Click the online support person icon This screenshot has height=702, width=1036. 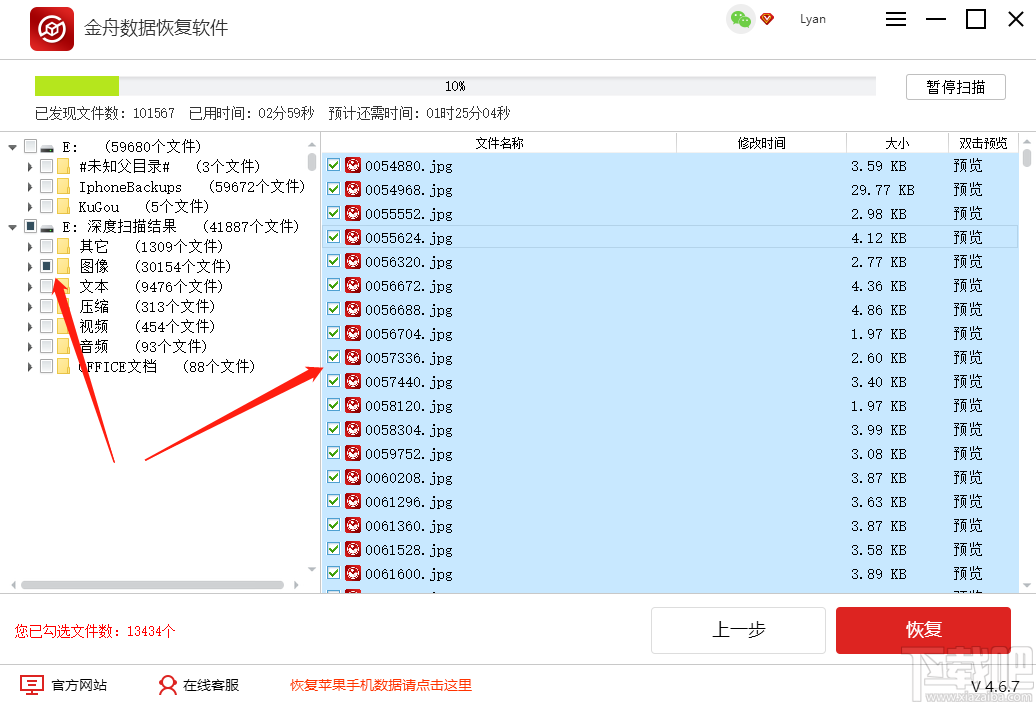point(168,685)
